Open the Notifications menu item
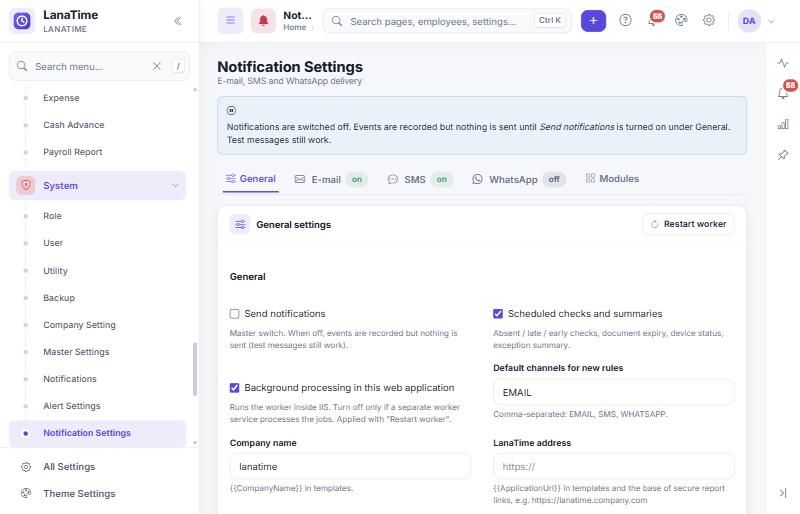Viewport: 800px width, 514px height. pos(69,379)
